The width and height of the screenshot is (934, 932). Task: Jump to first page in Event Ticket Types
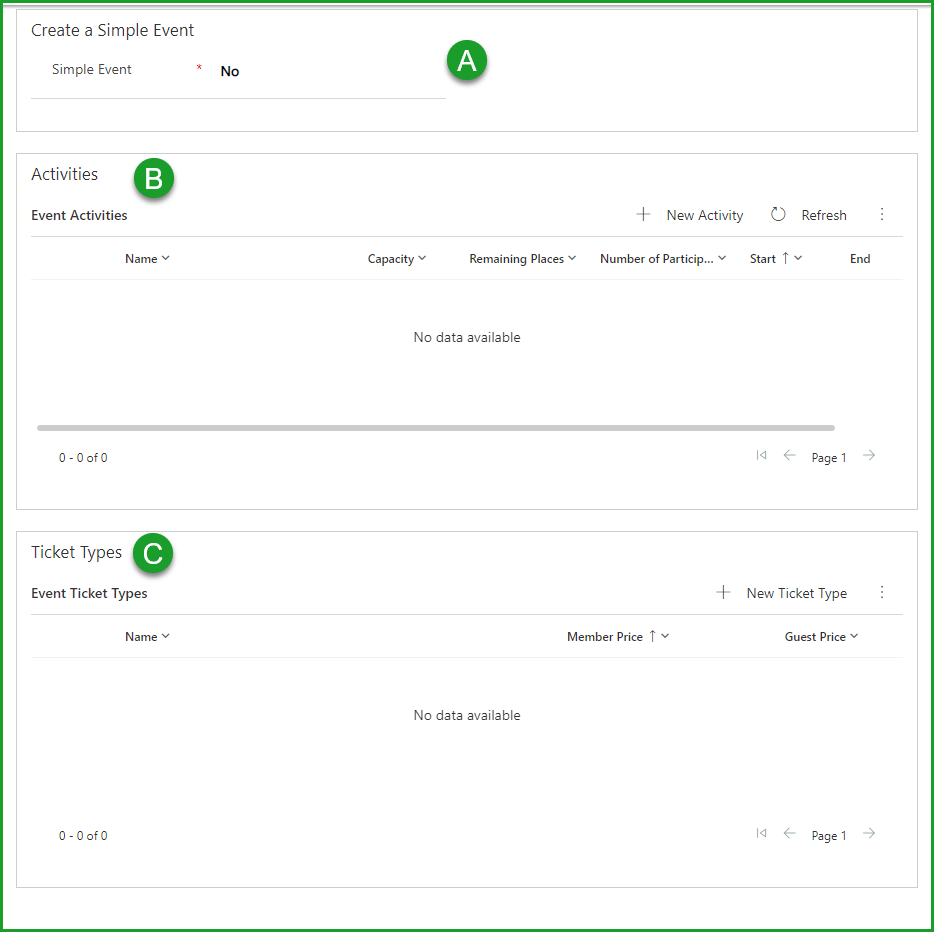(x=761, y=833)
